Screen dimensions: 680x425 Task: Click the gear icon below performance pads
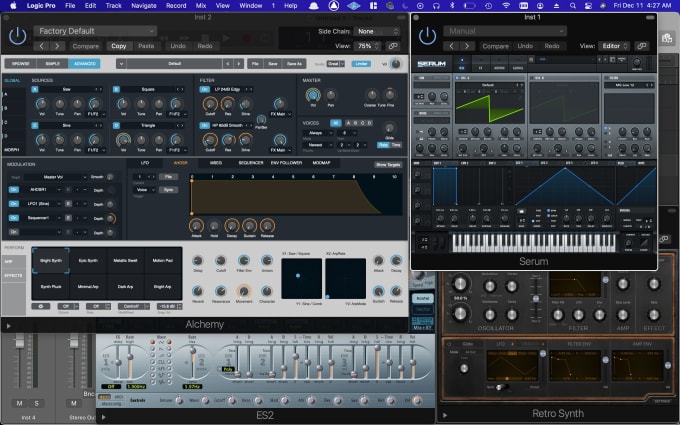click(x=41, y=306)
